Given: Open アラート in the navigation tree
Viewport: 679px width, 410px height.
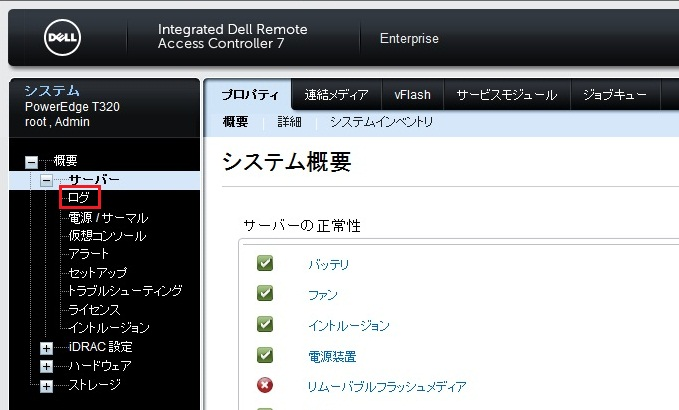Looking at the screenshot, I should (88, 253).
